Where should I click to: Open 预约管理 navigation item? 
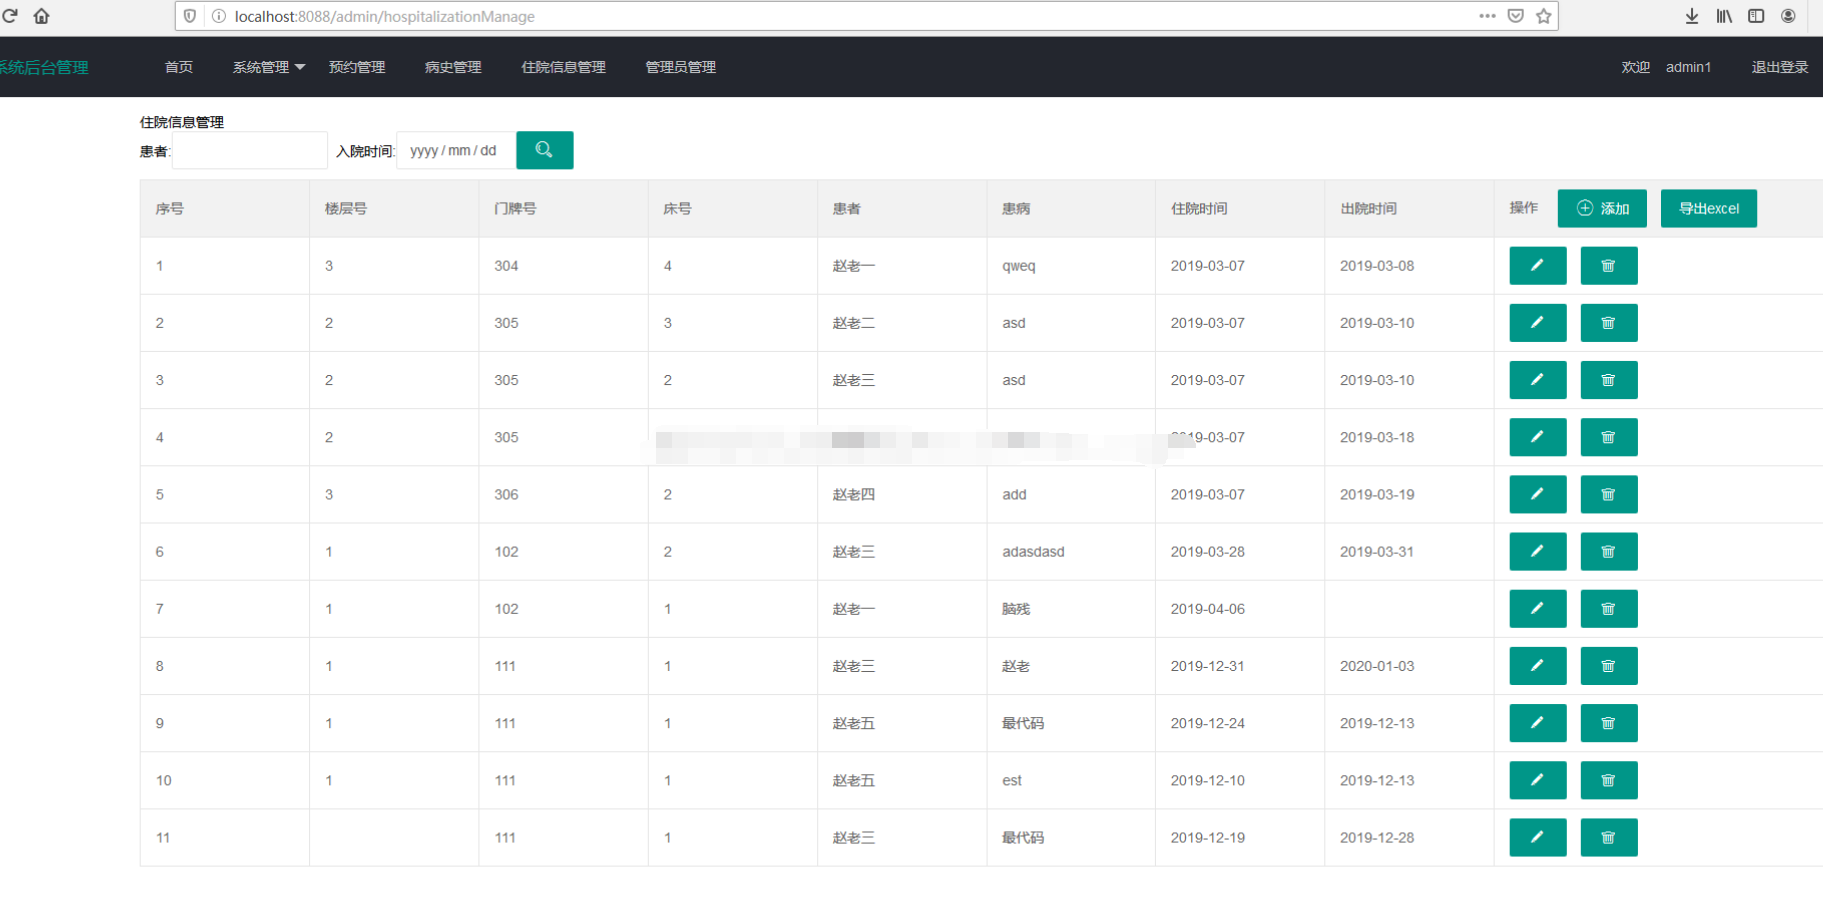[x=357, y=67]
